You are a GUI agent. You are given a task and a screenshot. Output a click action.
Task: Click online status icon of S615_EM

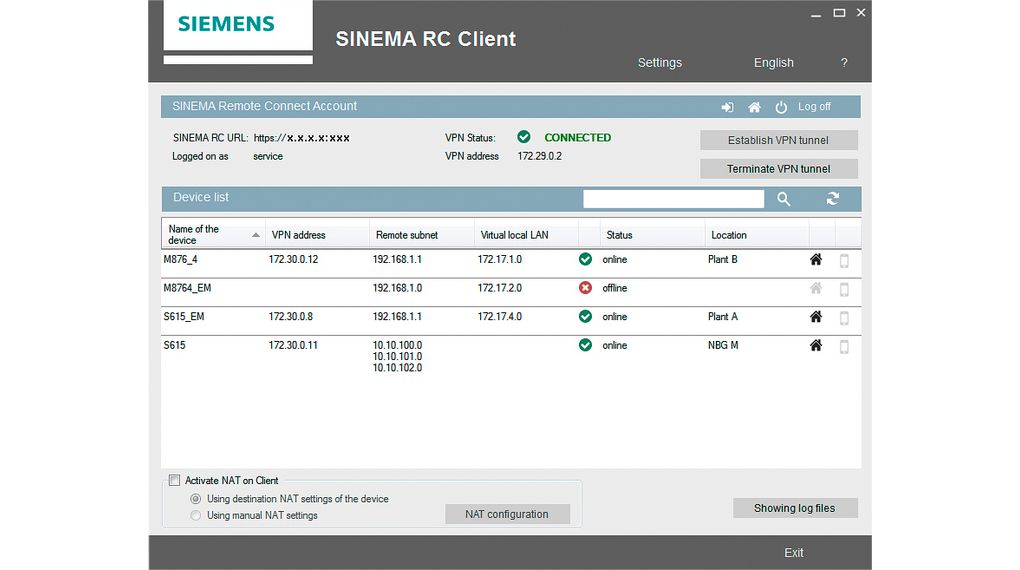585,316
